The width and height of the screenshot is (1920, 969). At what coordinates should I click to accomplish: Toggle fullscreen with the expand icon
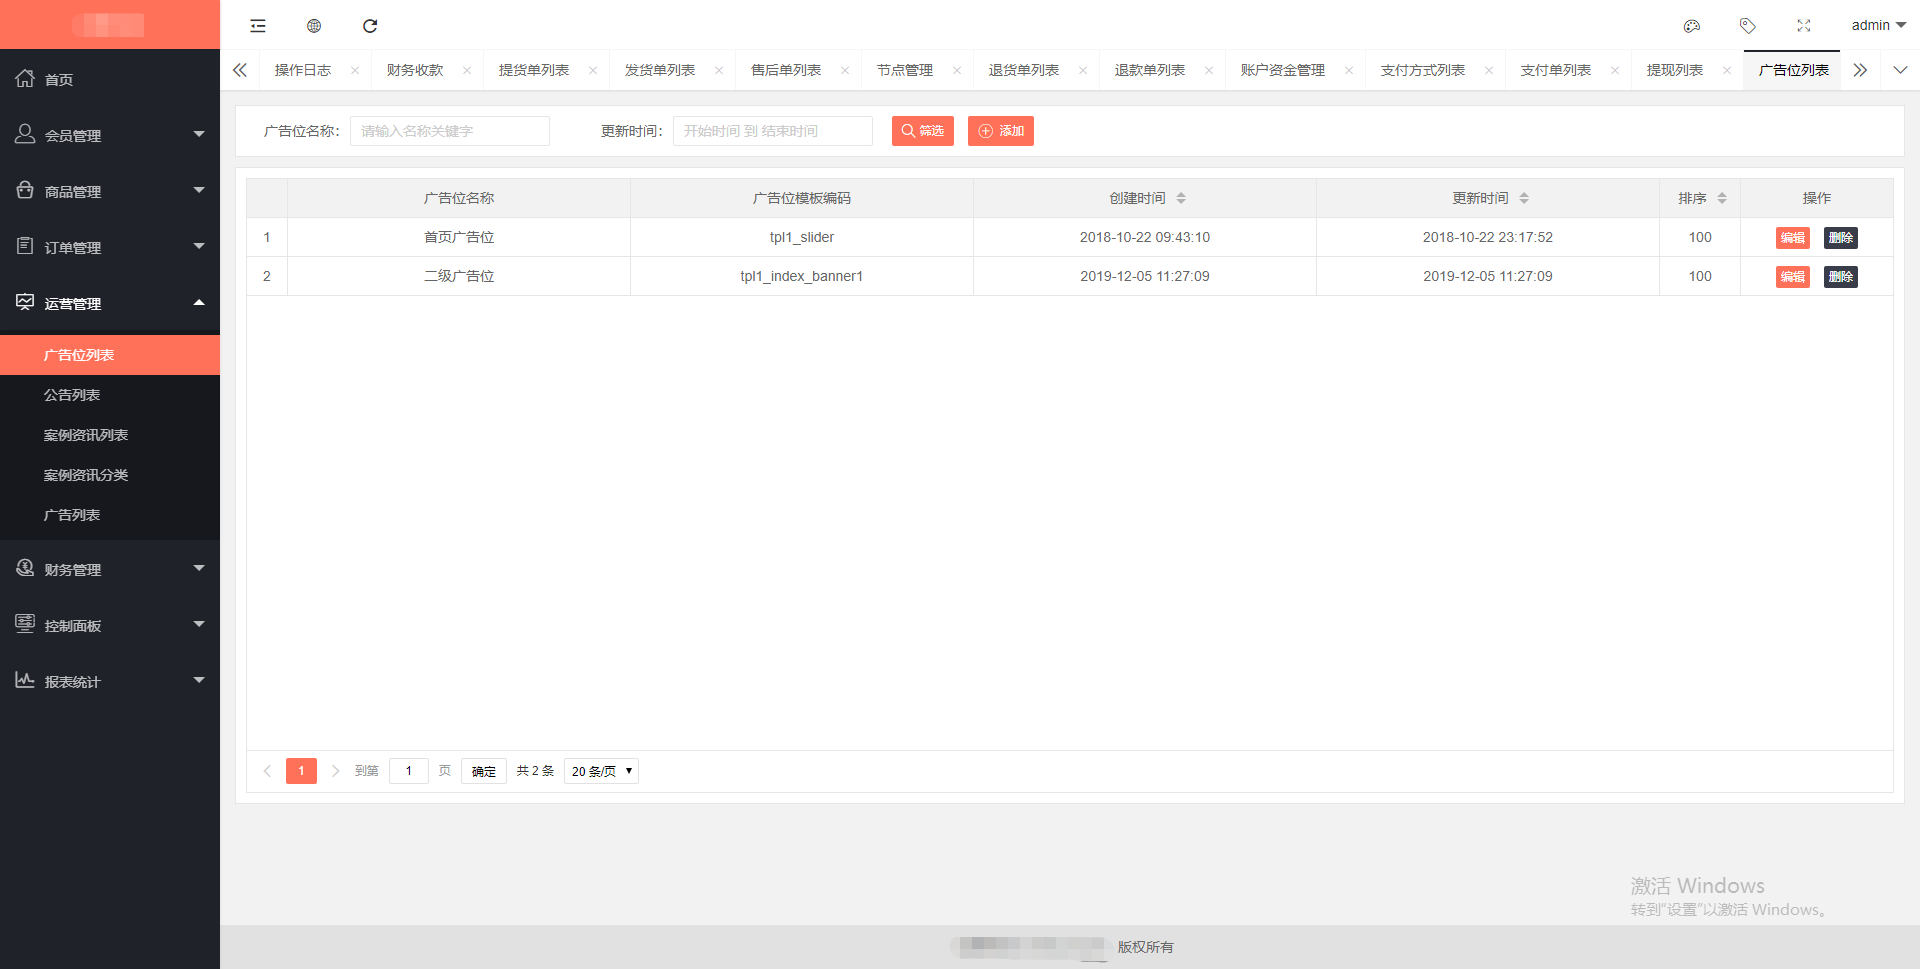click(1804, 26)
